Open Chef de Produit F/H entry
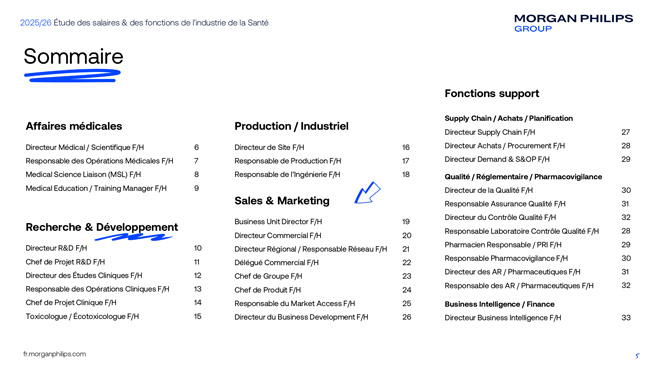Screen dimensions: 660x370 point(268,290)
